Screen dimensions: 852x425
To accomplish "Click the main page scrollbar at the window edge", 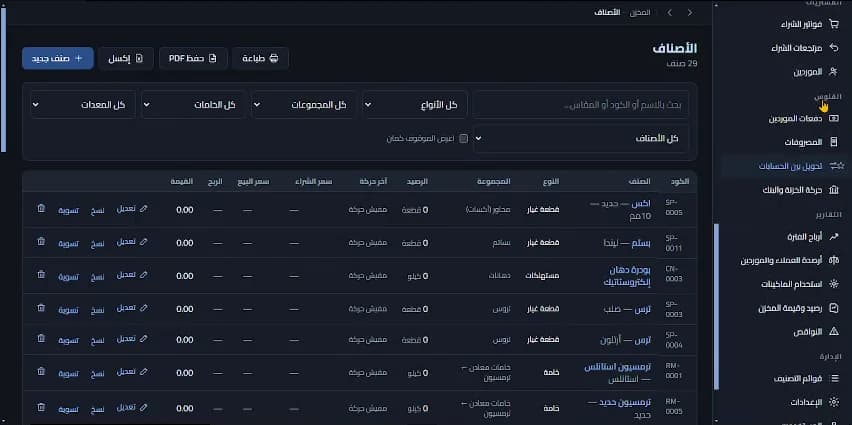I will 3,79.
